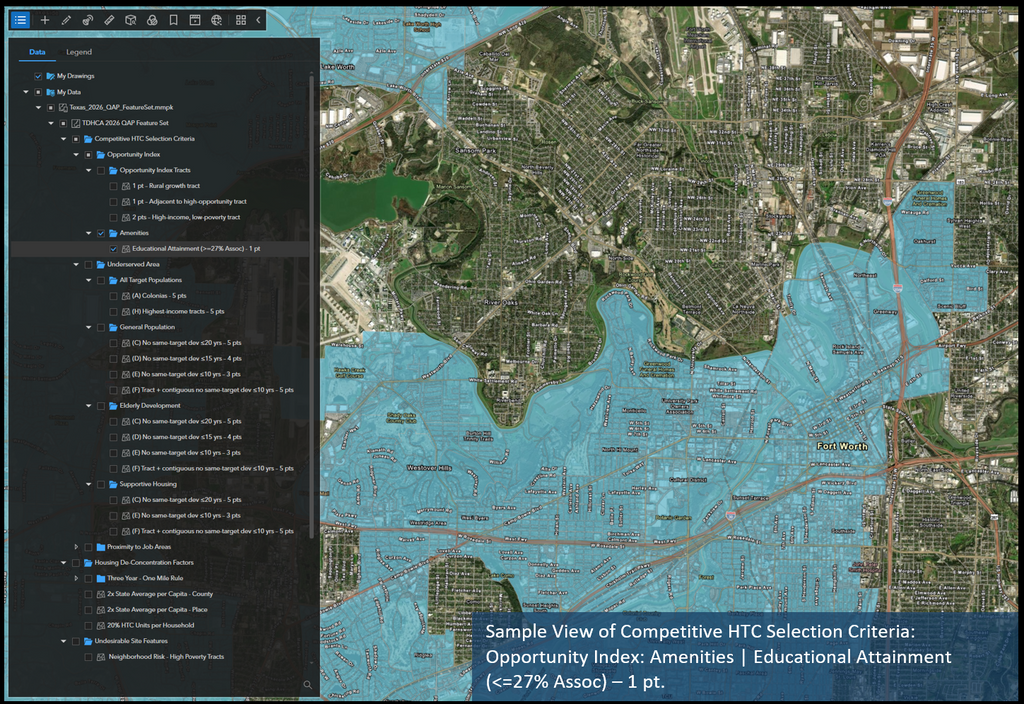
Task: Open the Table of Contents panel icon
Action: click(20, 19)
